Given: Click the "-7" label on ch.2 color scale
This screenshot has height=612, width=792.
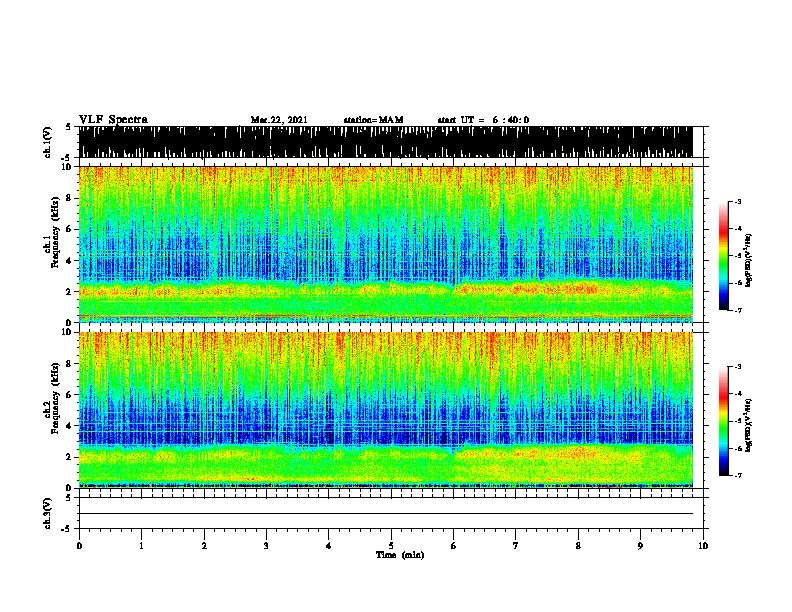Looking at the screenshot, I should pos(737,475).
